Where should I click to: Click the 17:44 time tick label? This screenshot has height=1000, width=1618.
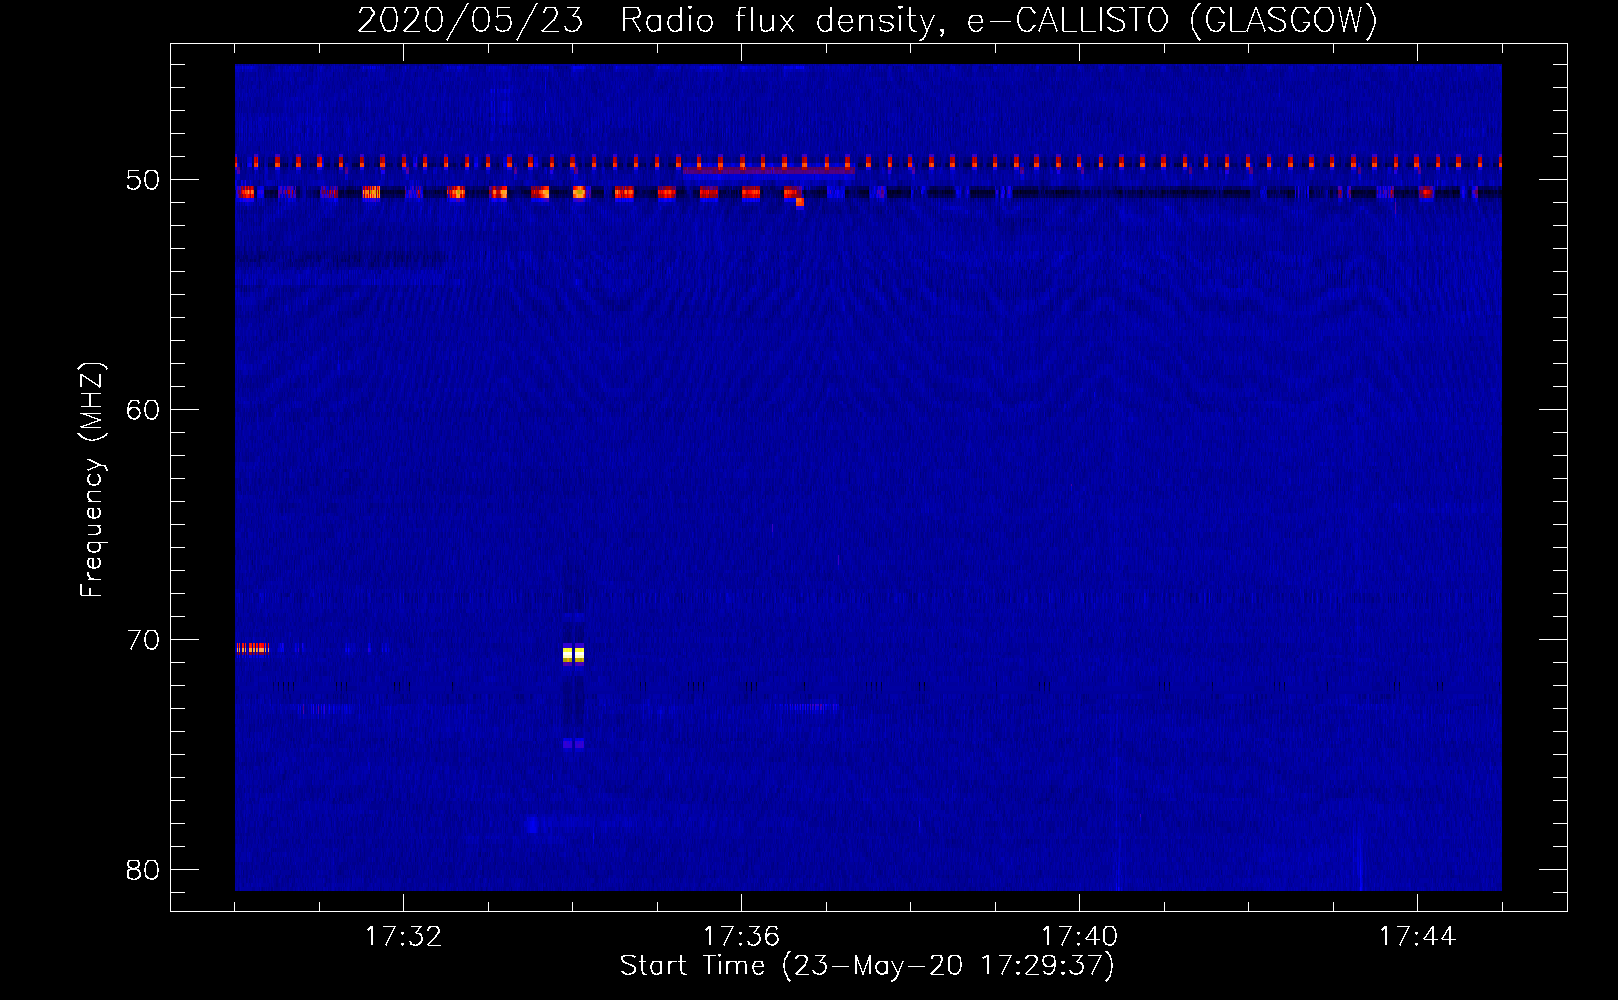point(1417,937)
